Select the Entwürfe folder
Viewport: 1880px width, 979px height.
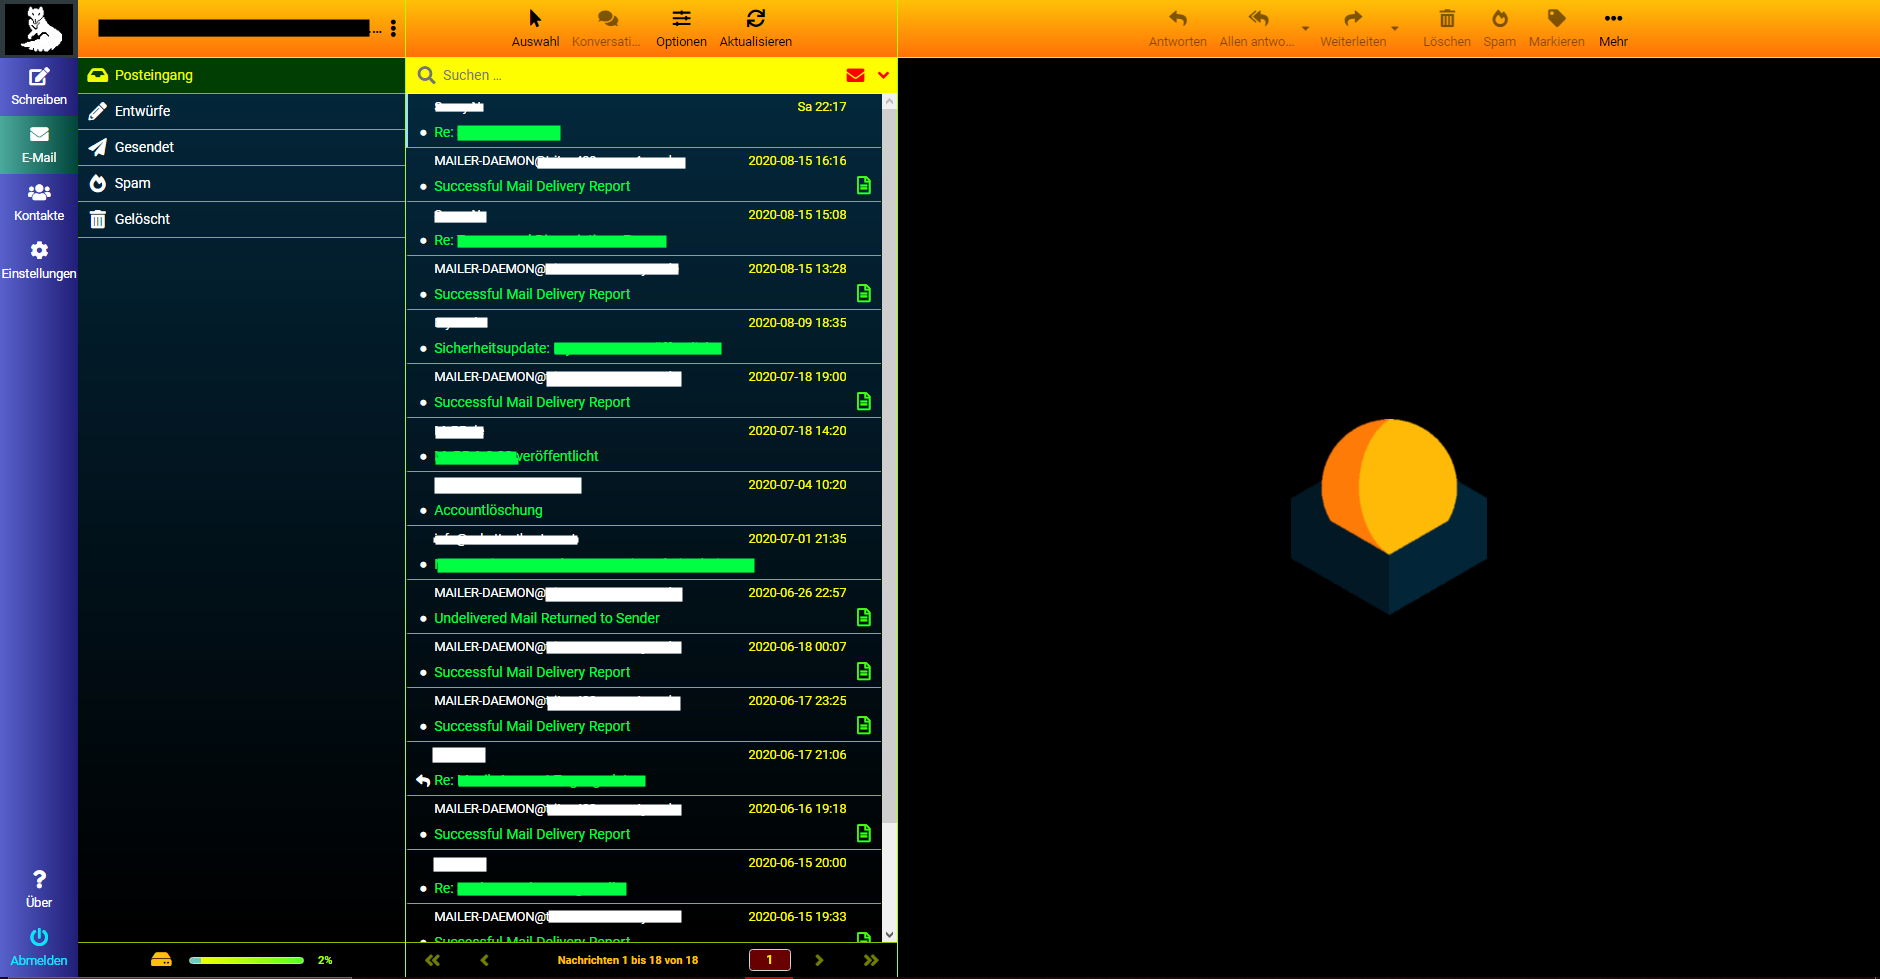[x=142, y=111]
